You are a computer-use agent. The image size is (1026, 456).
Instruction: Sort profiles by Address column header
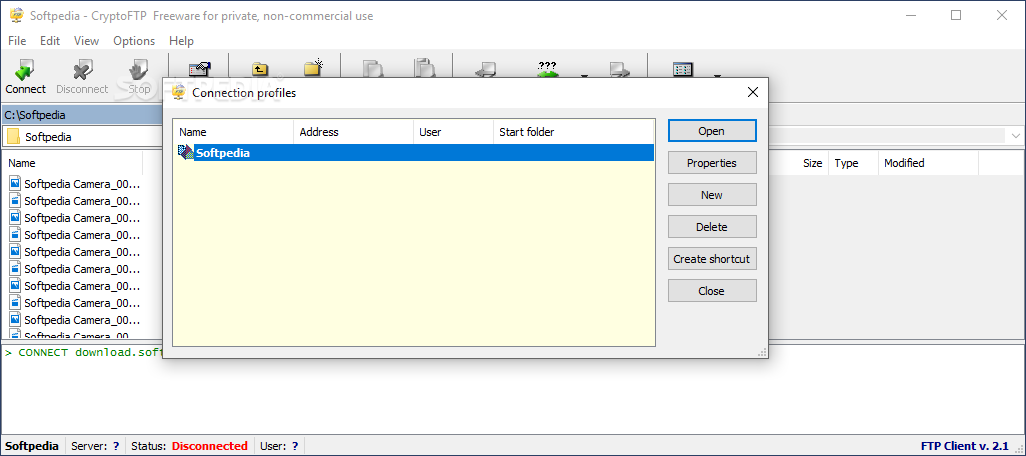353,132
